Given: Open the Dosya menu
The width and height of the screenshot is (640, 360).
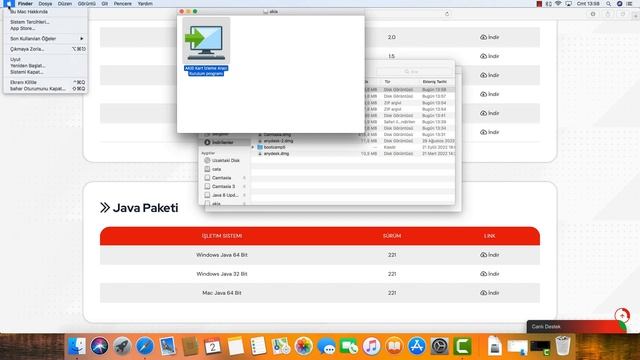Looking at the screenshot, I should [x=45, y=4].
